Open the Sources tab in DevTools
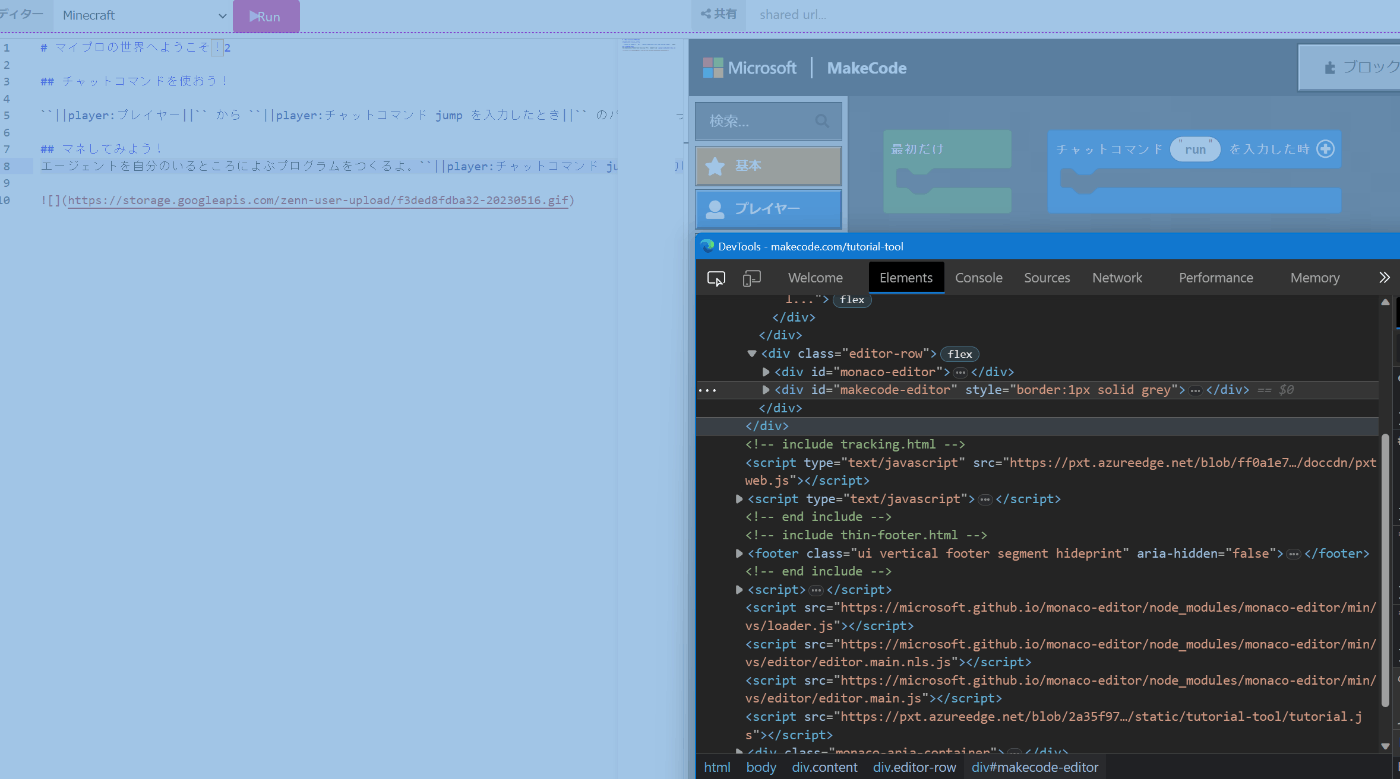 tap(1047, 278)
